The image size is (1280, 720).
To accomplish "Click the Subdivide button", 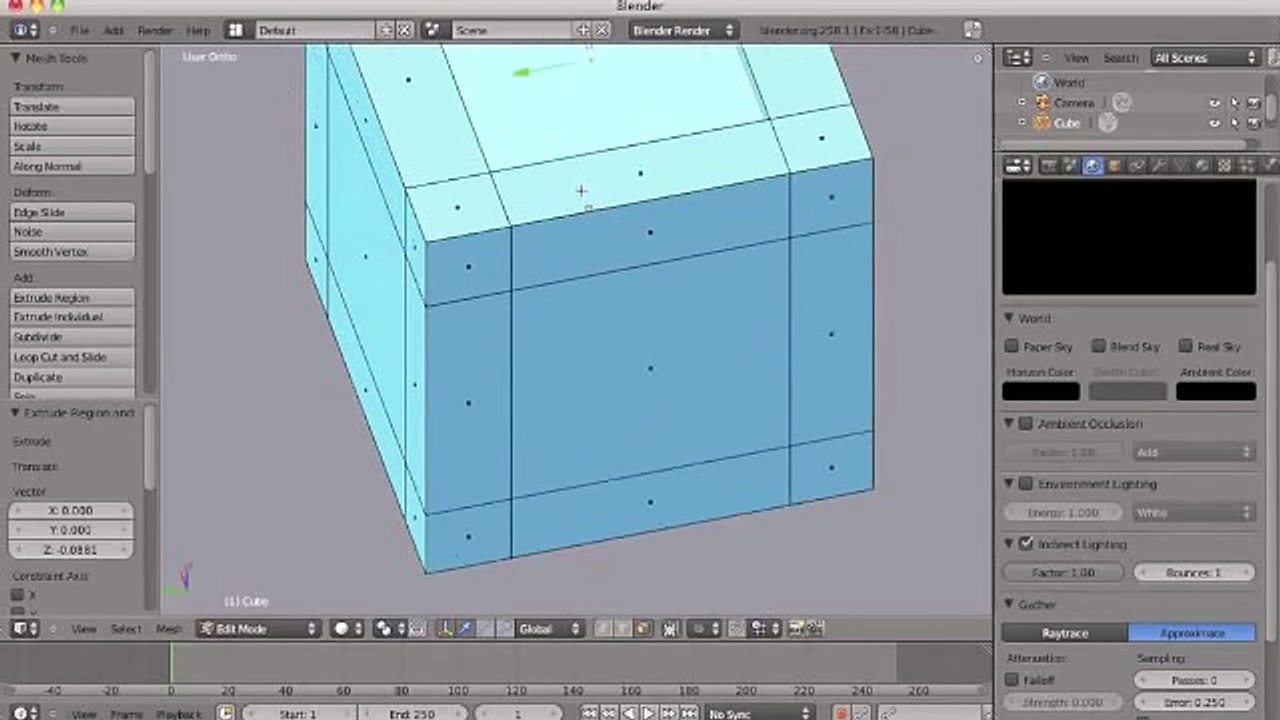I will 72,337.
